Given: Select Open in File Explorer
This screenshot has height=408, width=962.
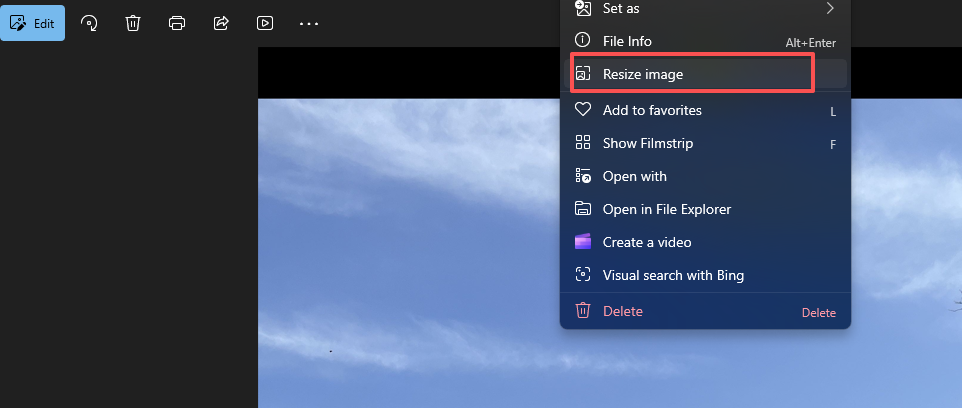Looking at the screenshot, I should pos(666,209).
